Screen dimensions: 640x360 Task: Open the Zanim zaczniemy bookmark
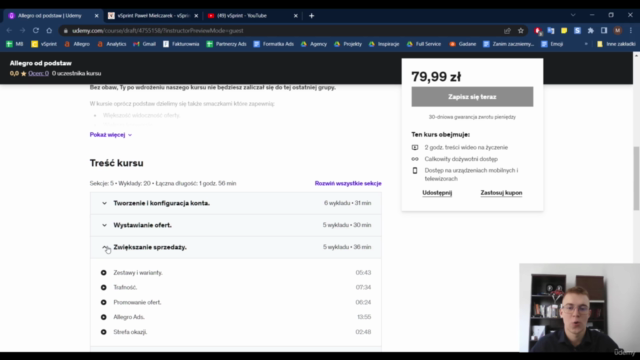[x=509, y=44]
